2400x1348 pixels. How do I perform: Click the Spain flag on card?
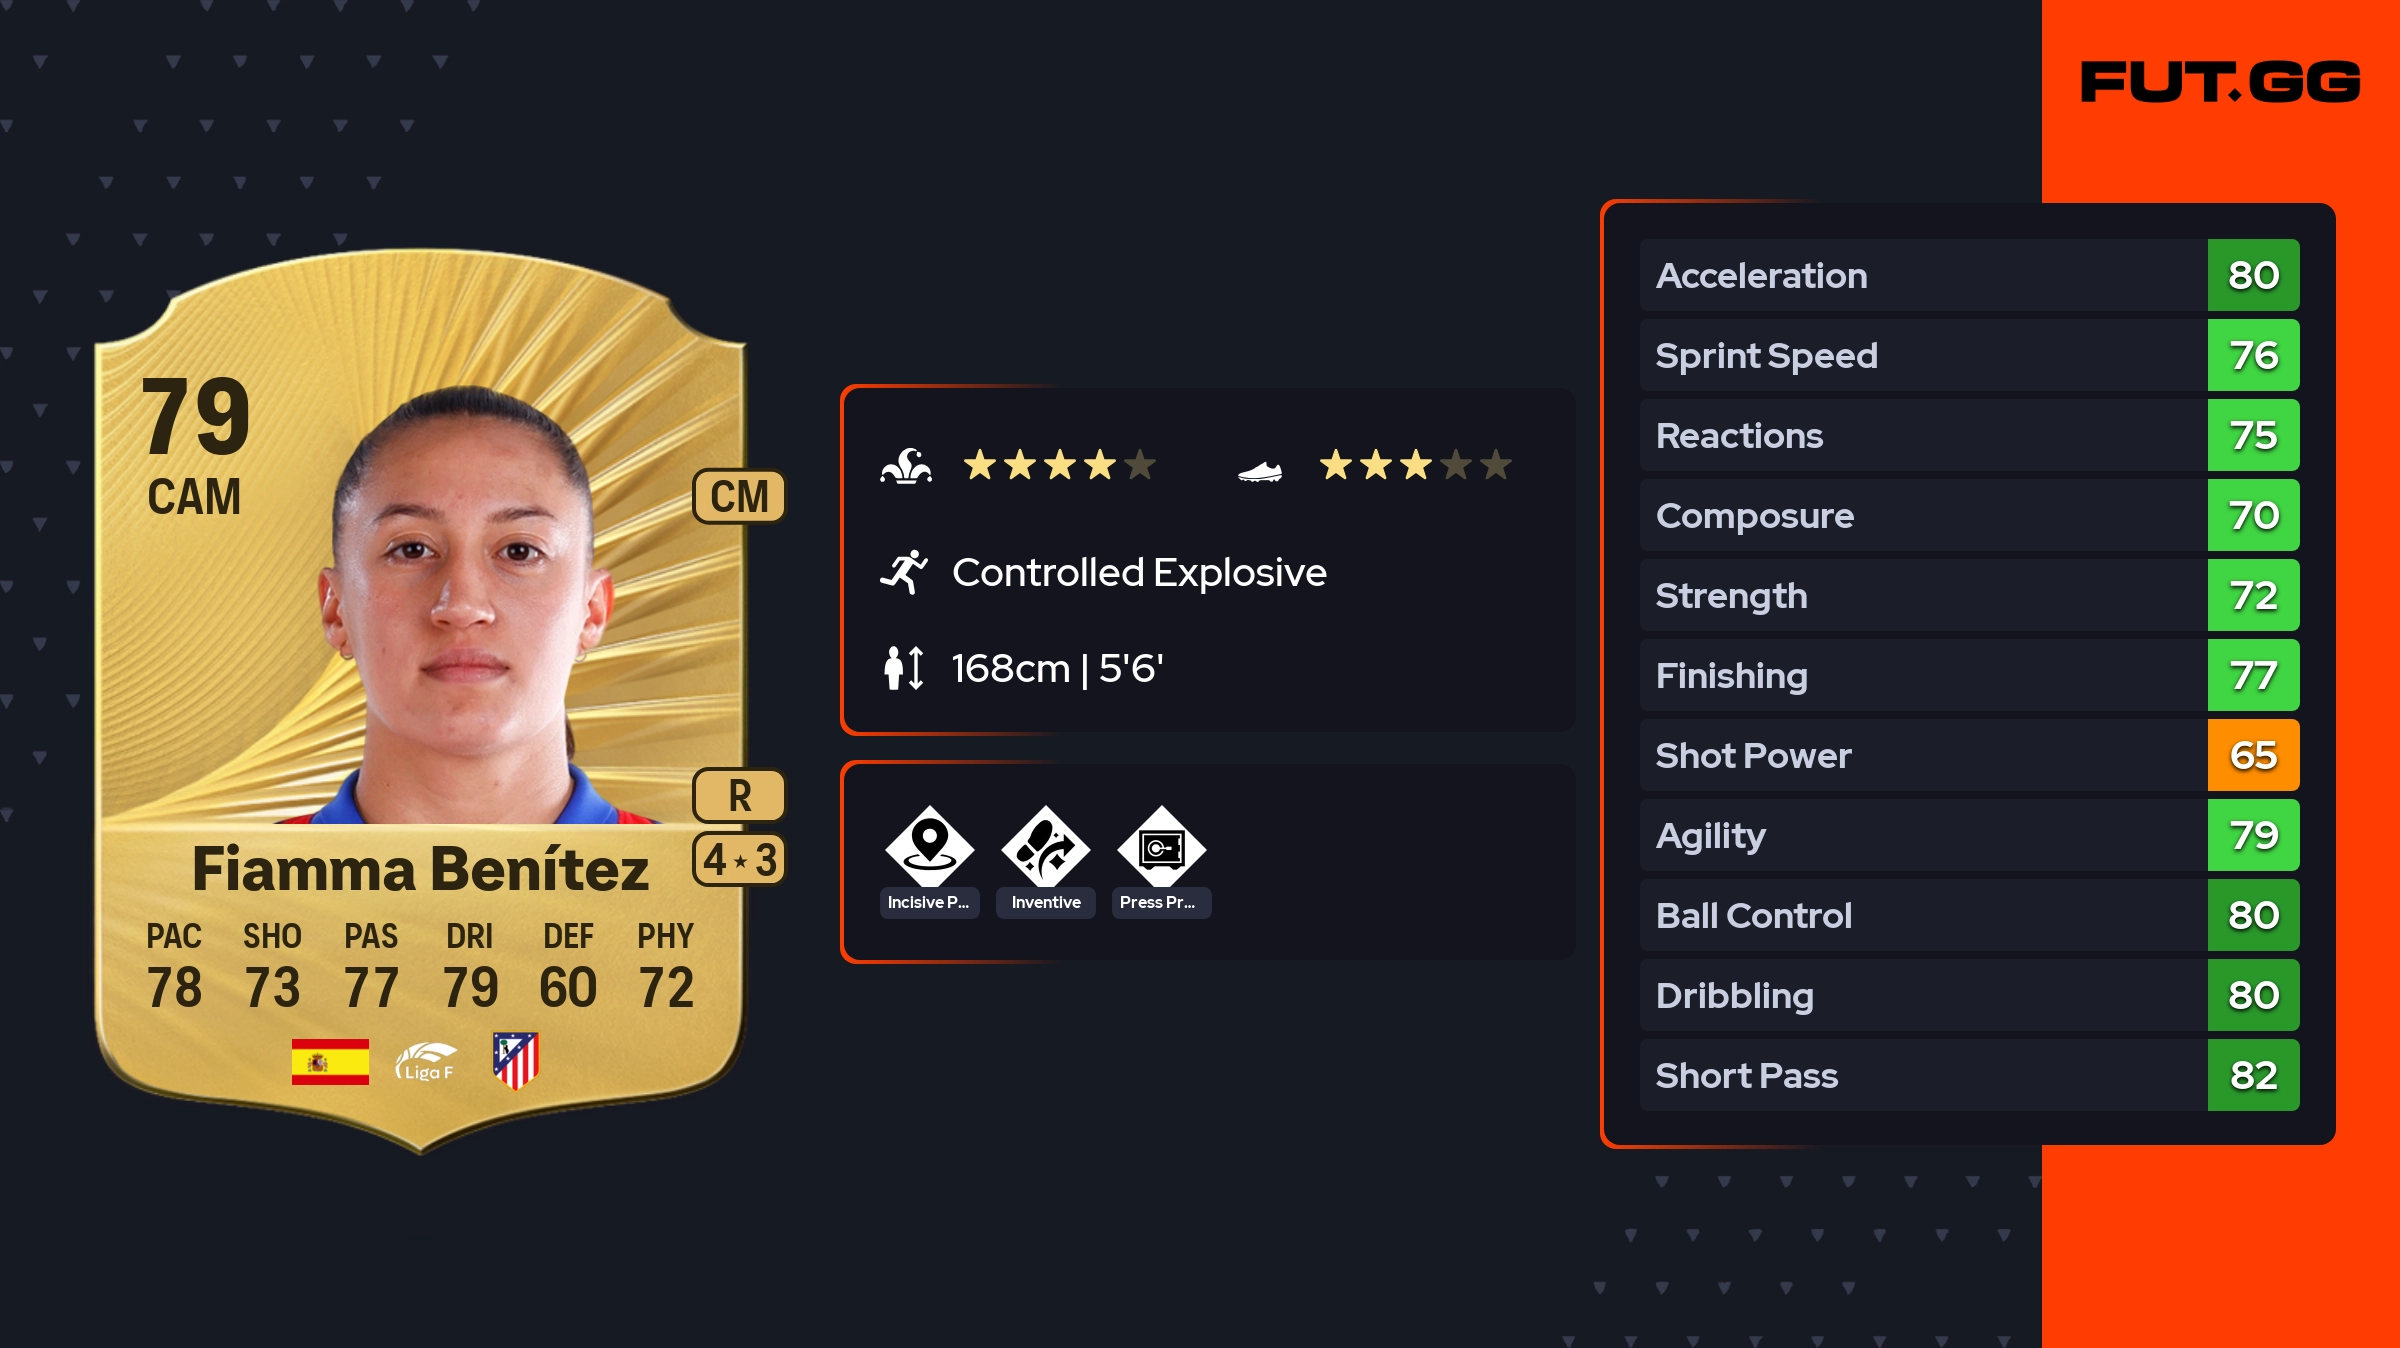coord(330,1061)
